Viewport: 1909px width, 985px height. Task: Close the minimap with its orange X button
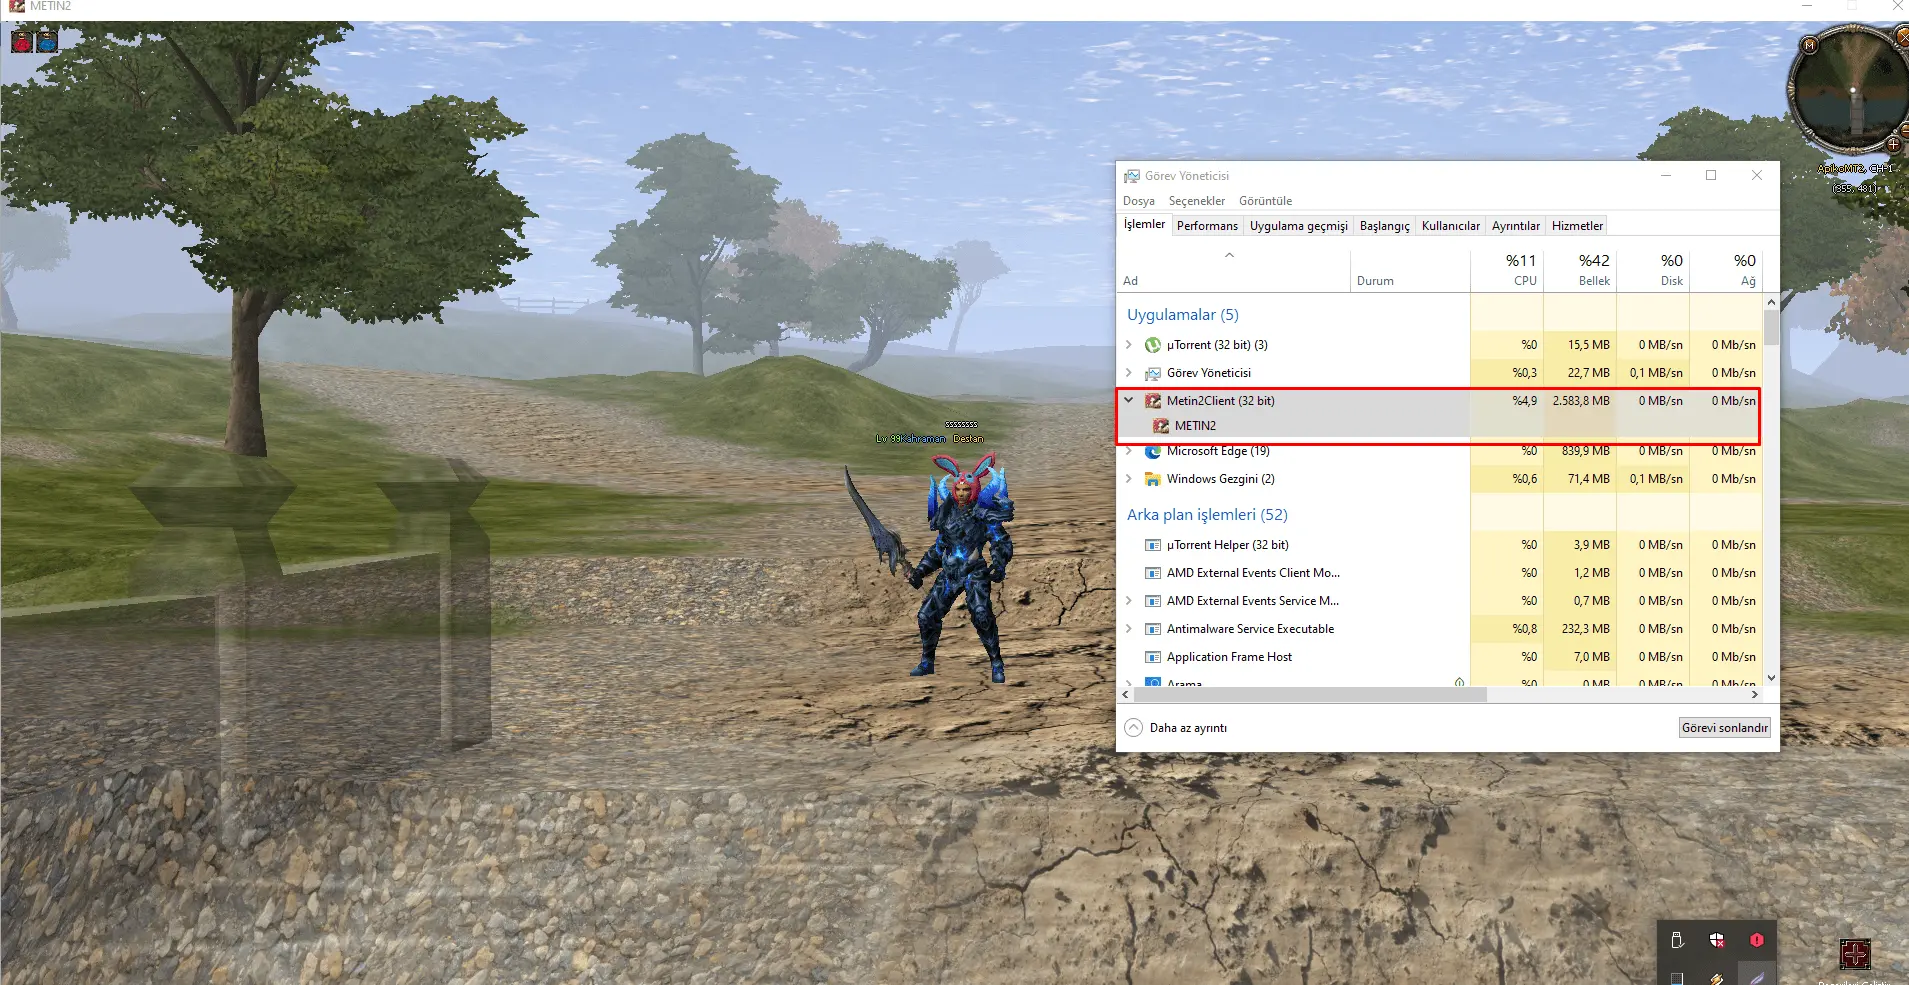click(1902, 36)
